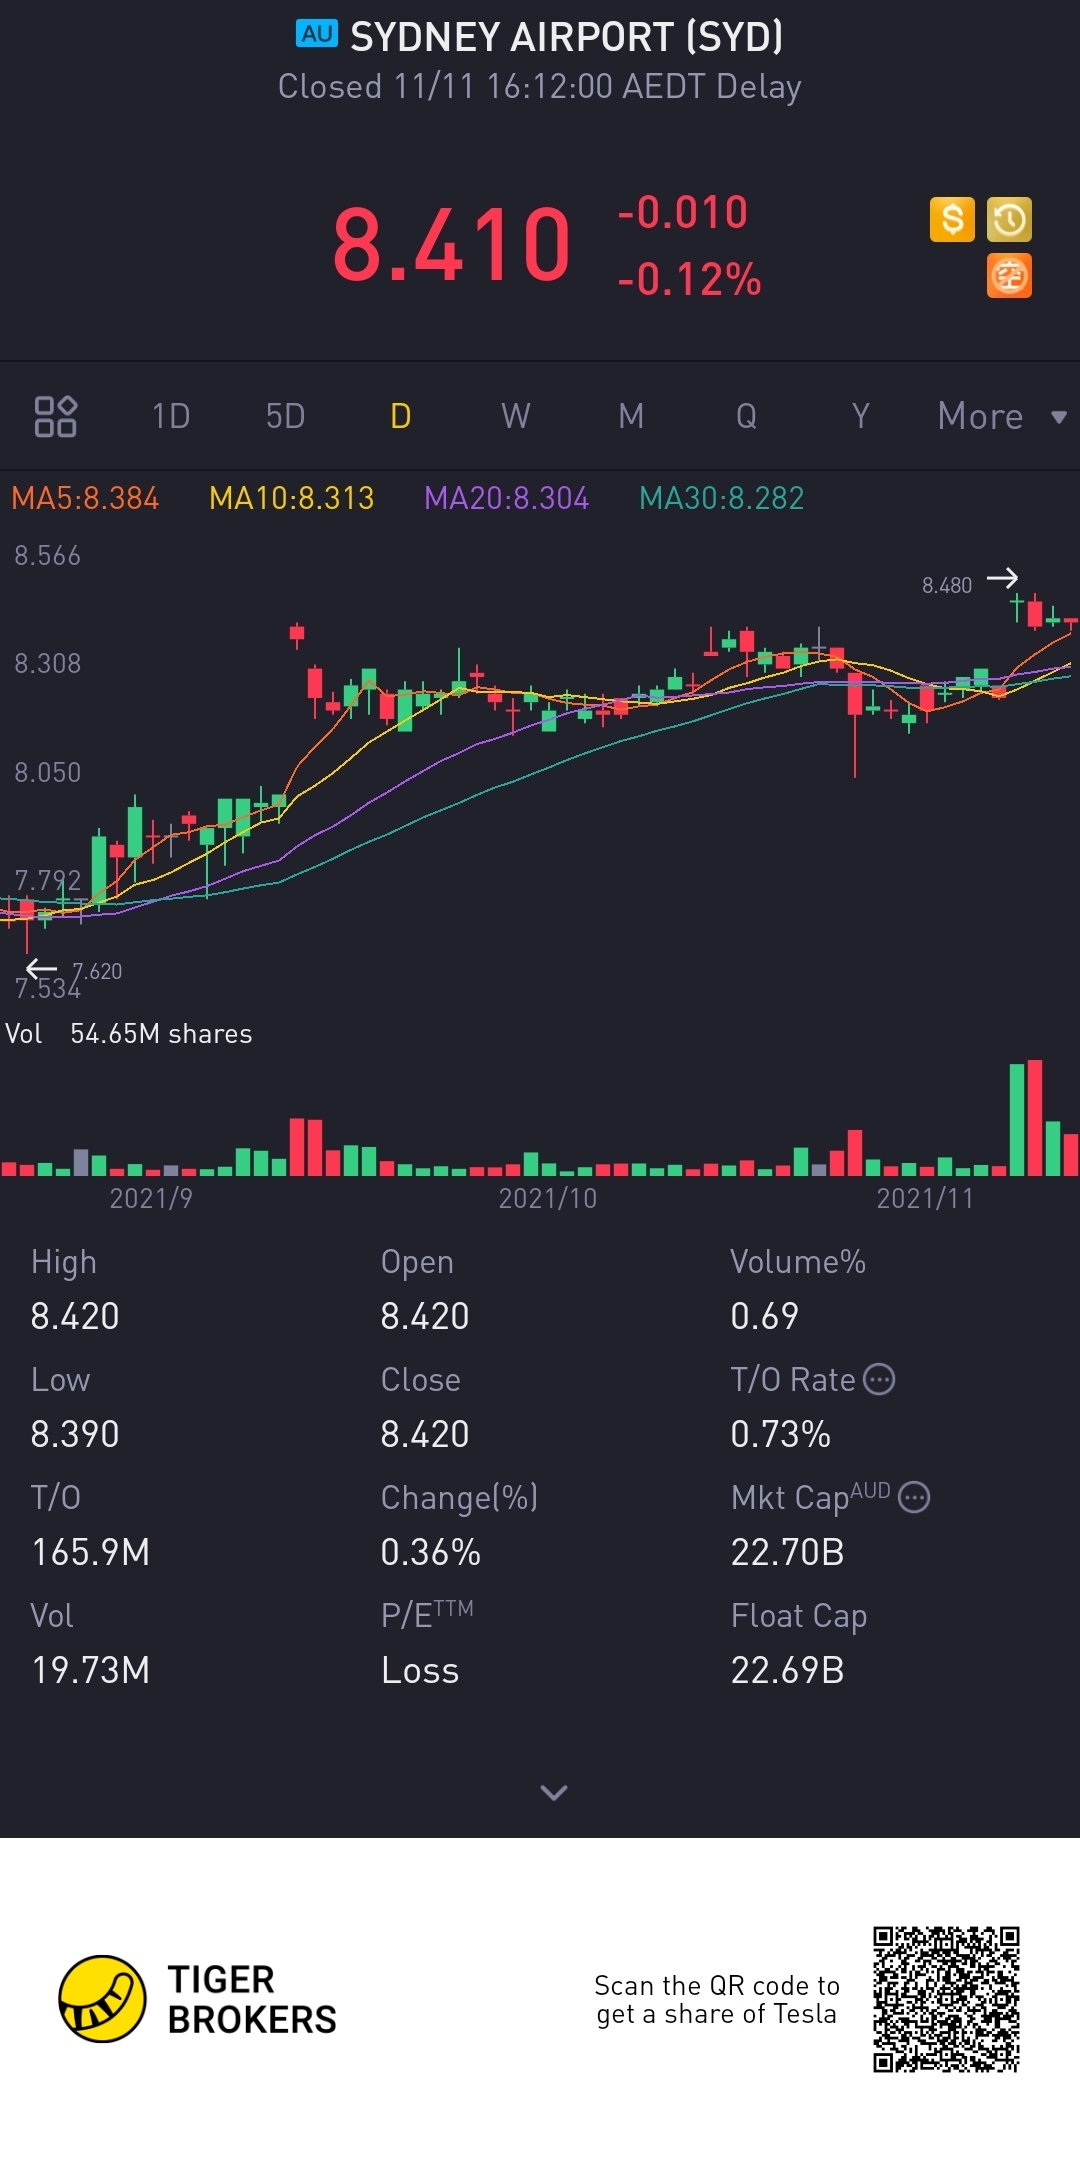Switch to the 5D chart tab
The width and height of the screenshot is (1080, 2161).
(x=285, y=416)
